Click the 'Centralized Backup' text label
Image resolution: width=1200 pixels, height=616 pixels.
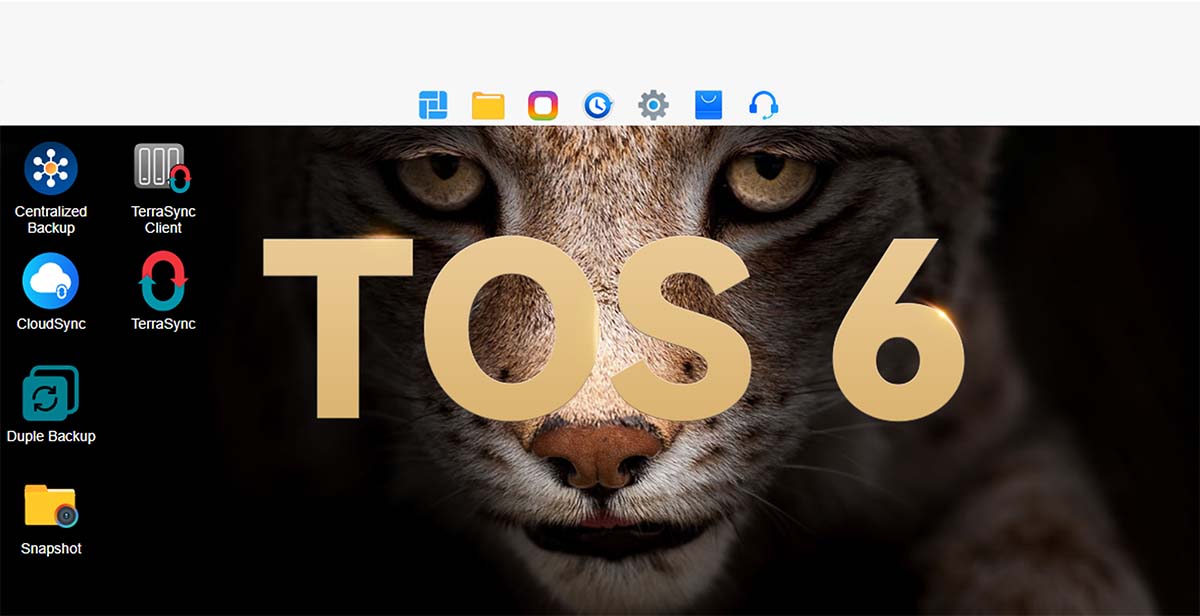coord(51,220)
